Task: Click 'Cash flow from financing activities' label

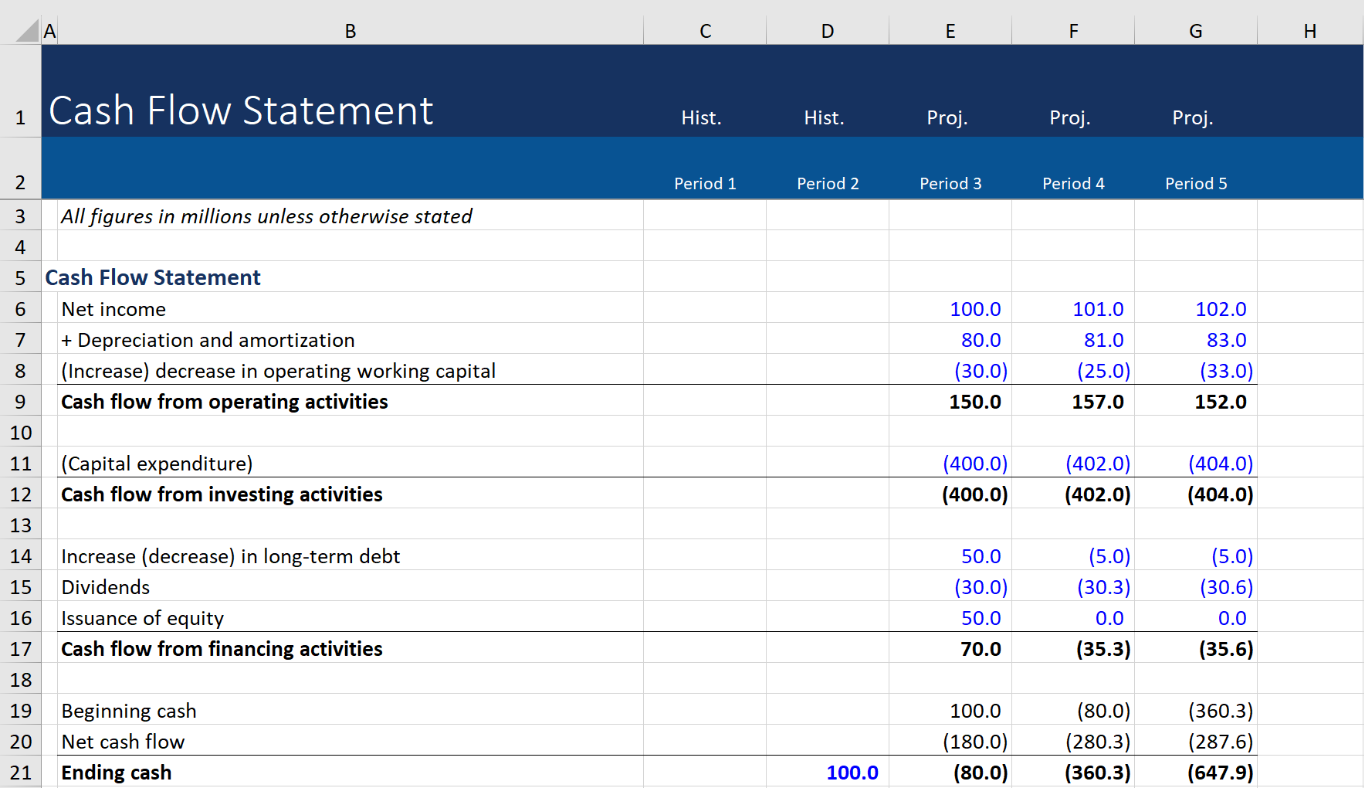Action: pyautogui.click(x=222, y=649)
